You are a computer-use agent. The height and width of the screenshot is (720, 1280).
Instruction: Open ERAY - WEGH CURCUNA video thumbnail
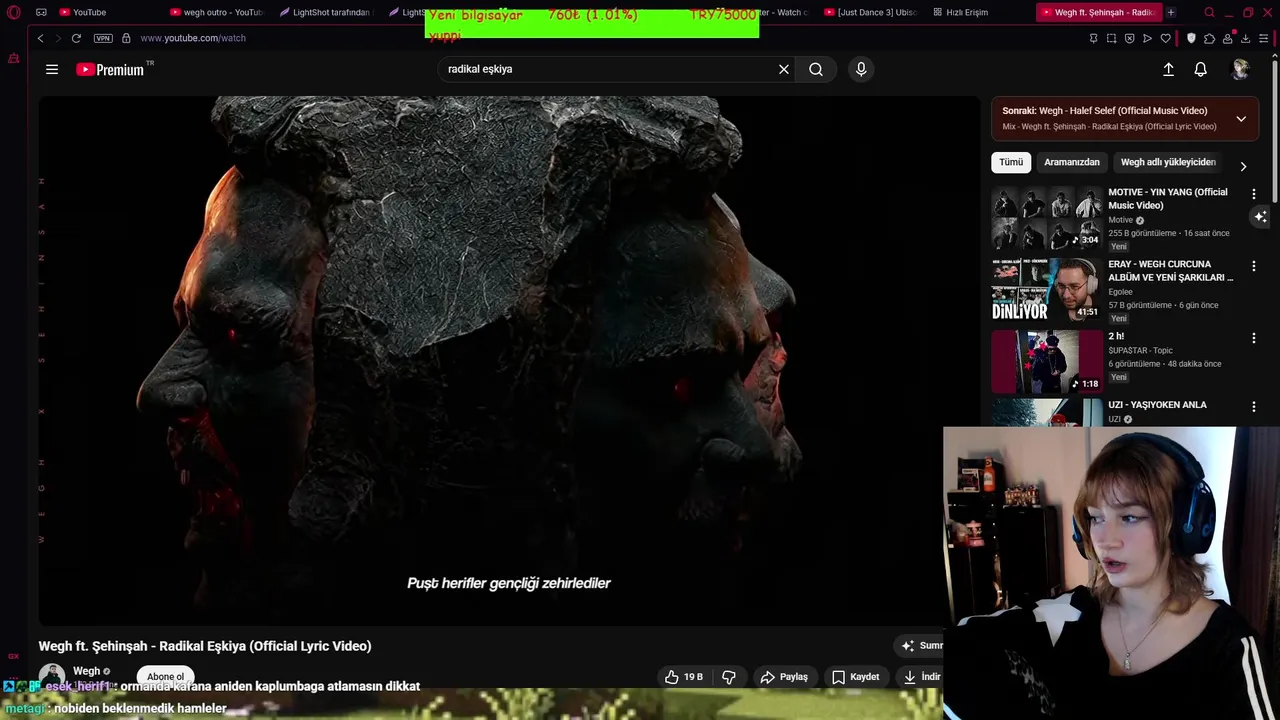1047,290
